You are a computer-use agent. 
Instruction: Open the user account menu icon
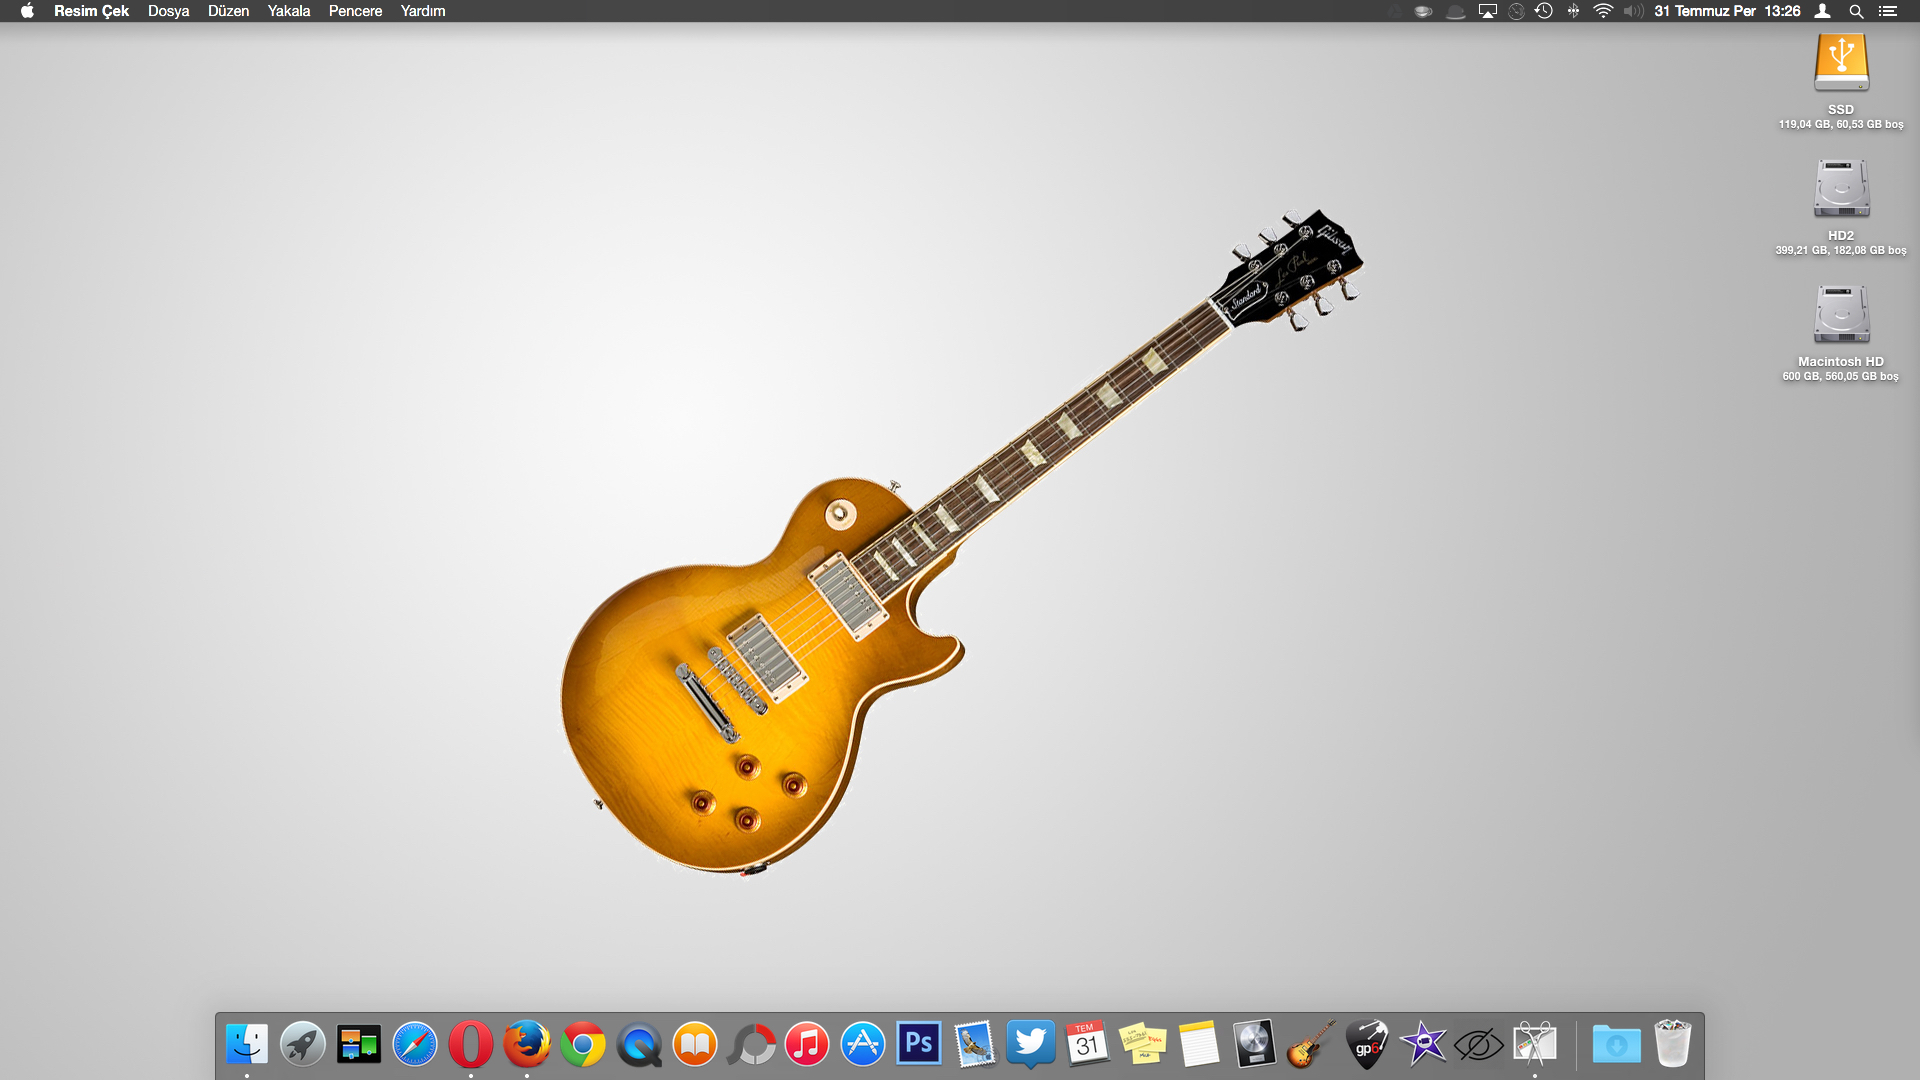point(1823,11)
